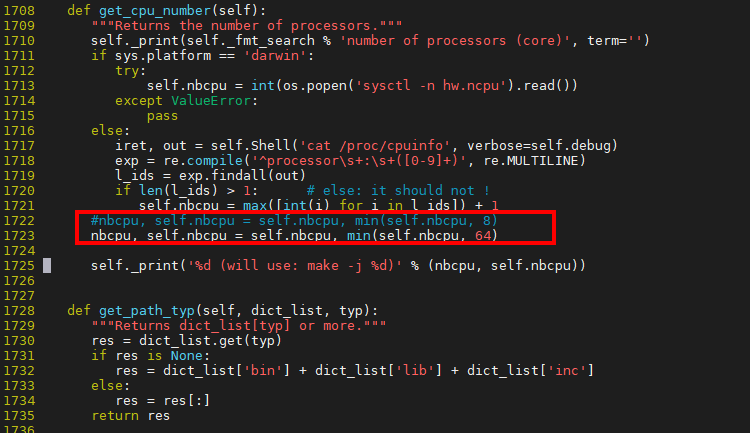Image resolution: width=750 pixels, height=433 pixels.
Task: Click ValueError in the except clause
Action: (x=211, y=100)
